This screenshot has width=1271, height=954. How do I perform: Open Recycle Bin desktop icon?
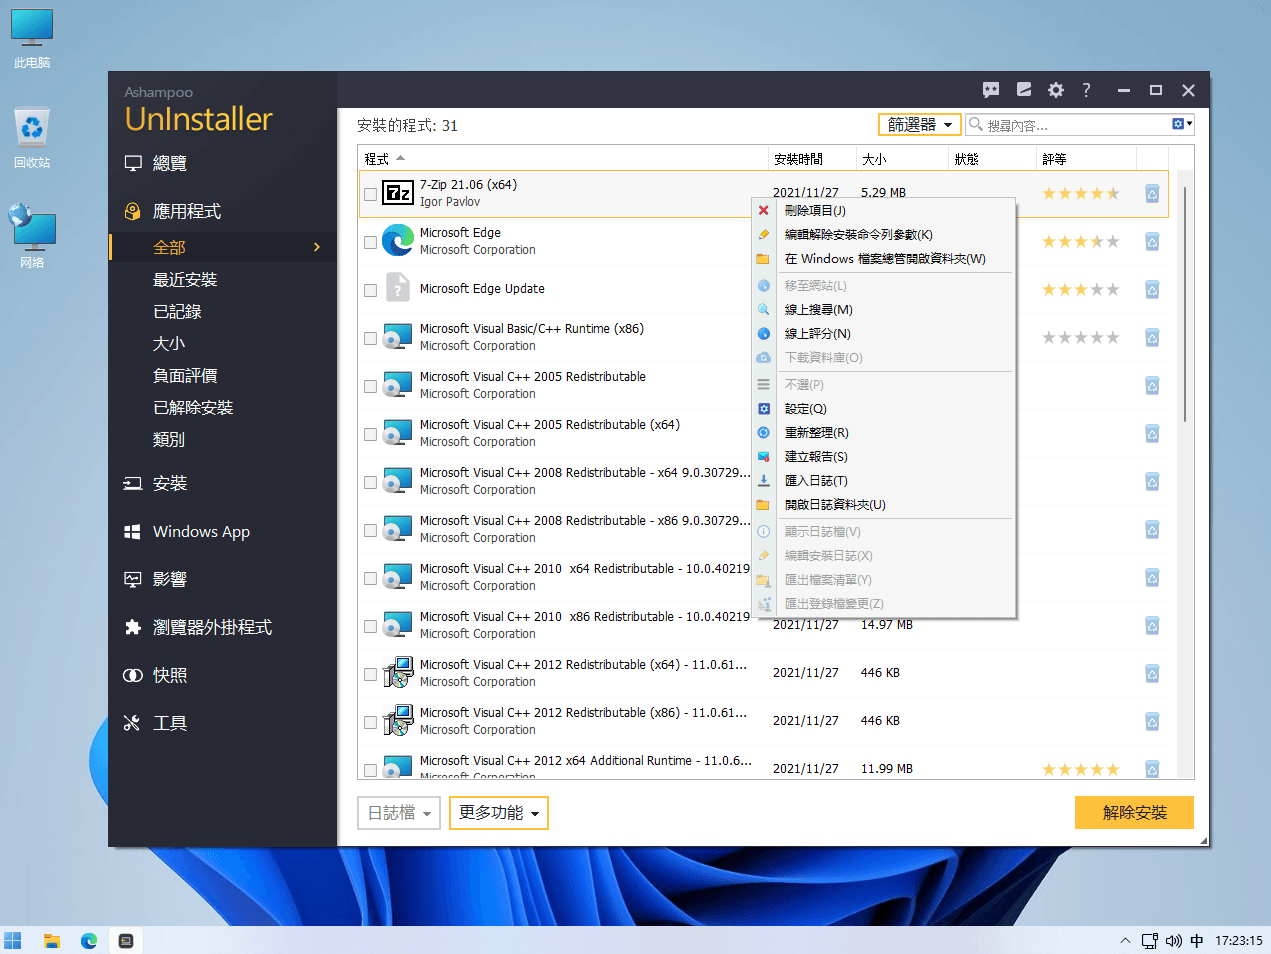(32, 137)
